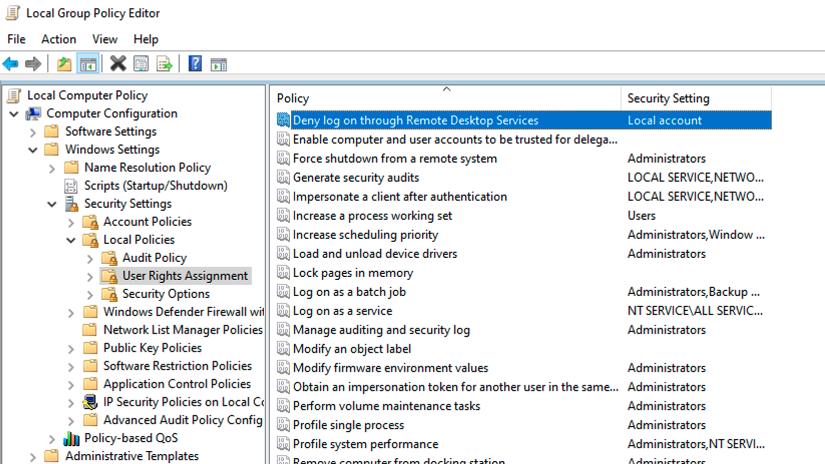The image size is (825, 464).
Task: Expand the Administrative Templates arrow
Action: 33,457
